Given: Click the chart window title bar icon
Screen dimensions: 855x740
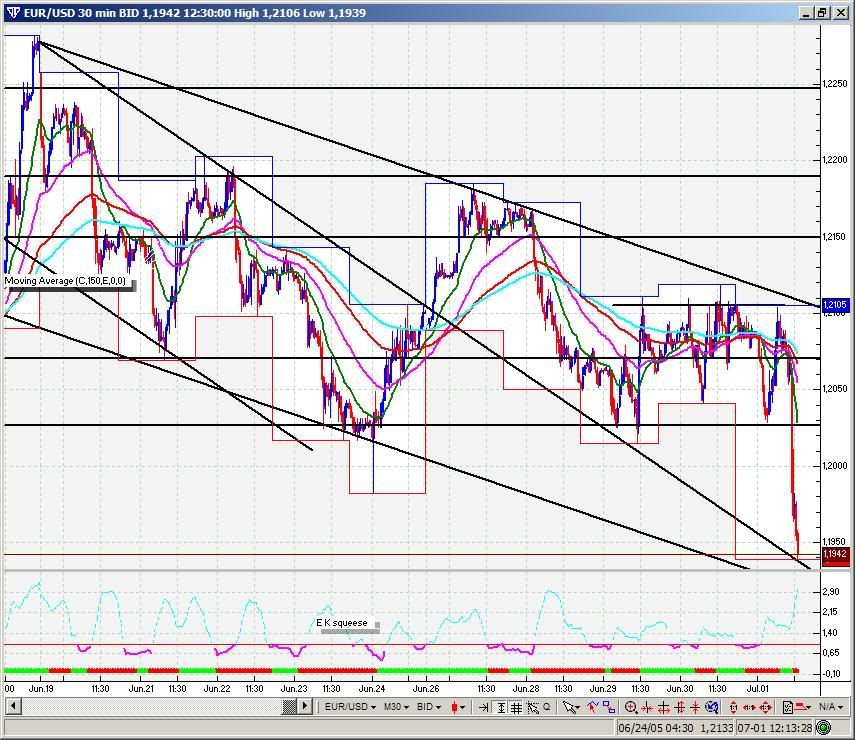Looking at the screenshot, I should 15,13.
